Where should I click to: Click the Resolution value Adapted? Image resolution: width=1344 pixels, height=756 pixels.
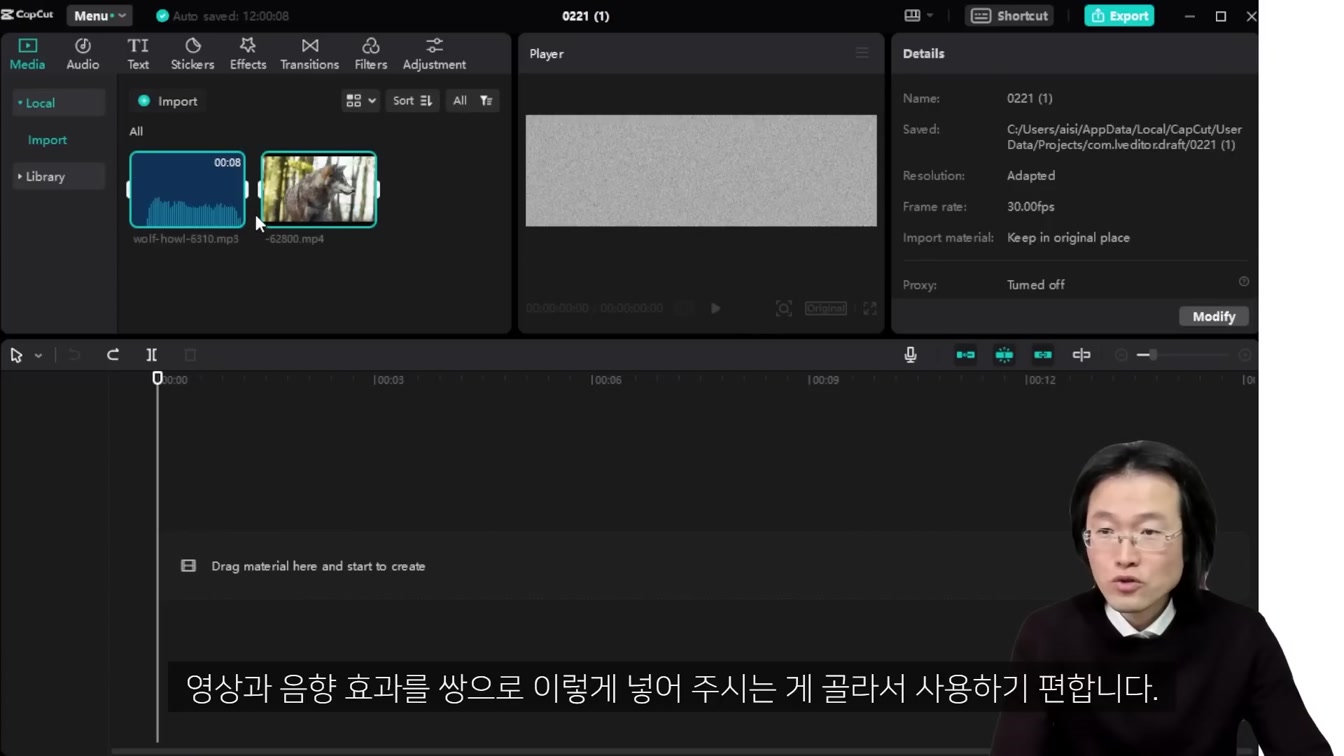click(1031, 176)
